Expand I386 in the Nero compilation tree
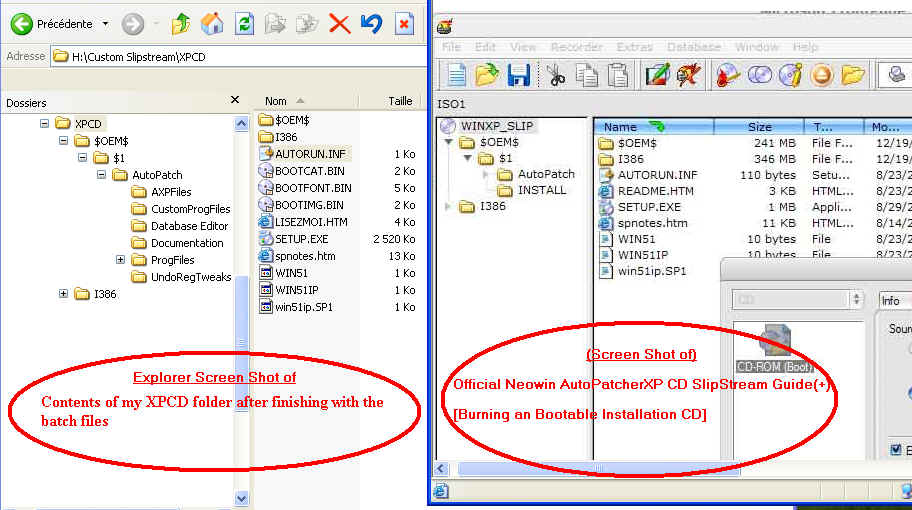The width and height of the screenshot is (912, 510). (x=448, y=206)
